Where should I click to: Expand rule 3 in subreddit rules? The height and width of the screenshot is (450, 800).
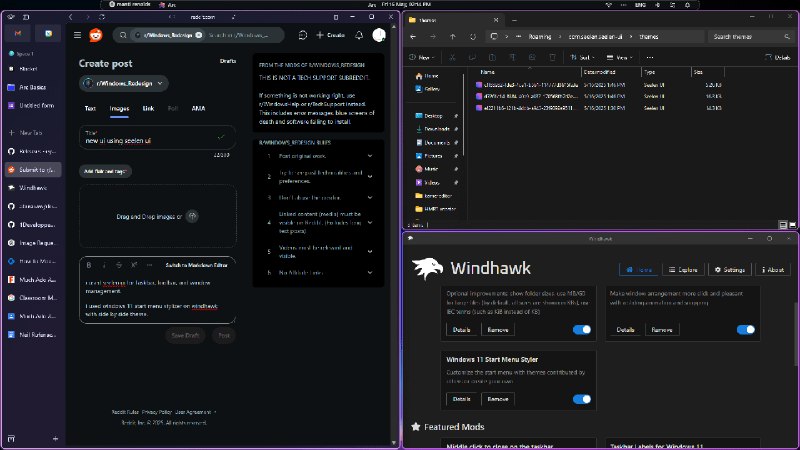370,197
